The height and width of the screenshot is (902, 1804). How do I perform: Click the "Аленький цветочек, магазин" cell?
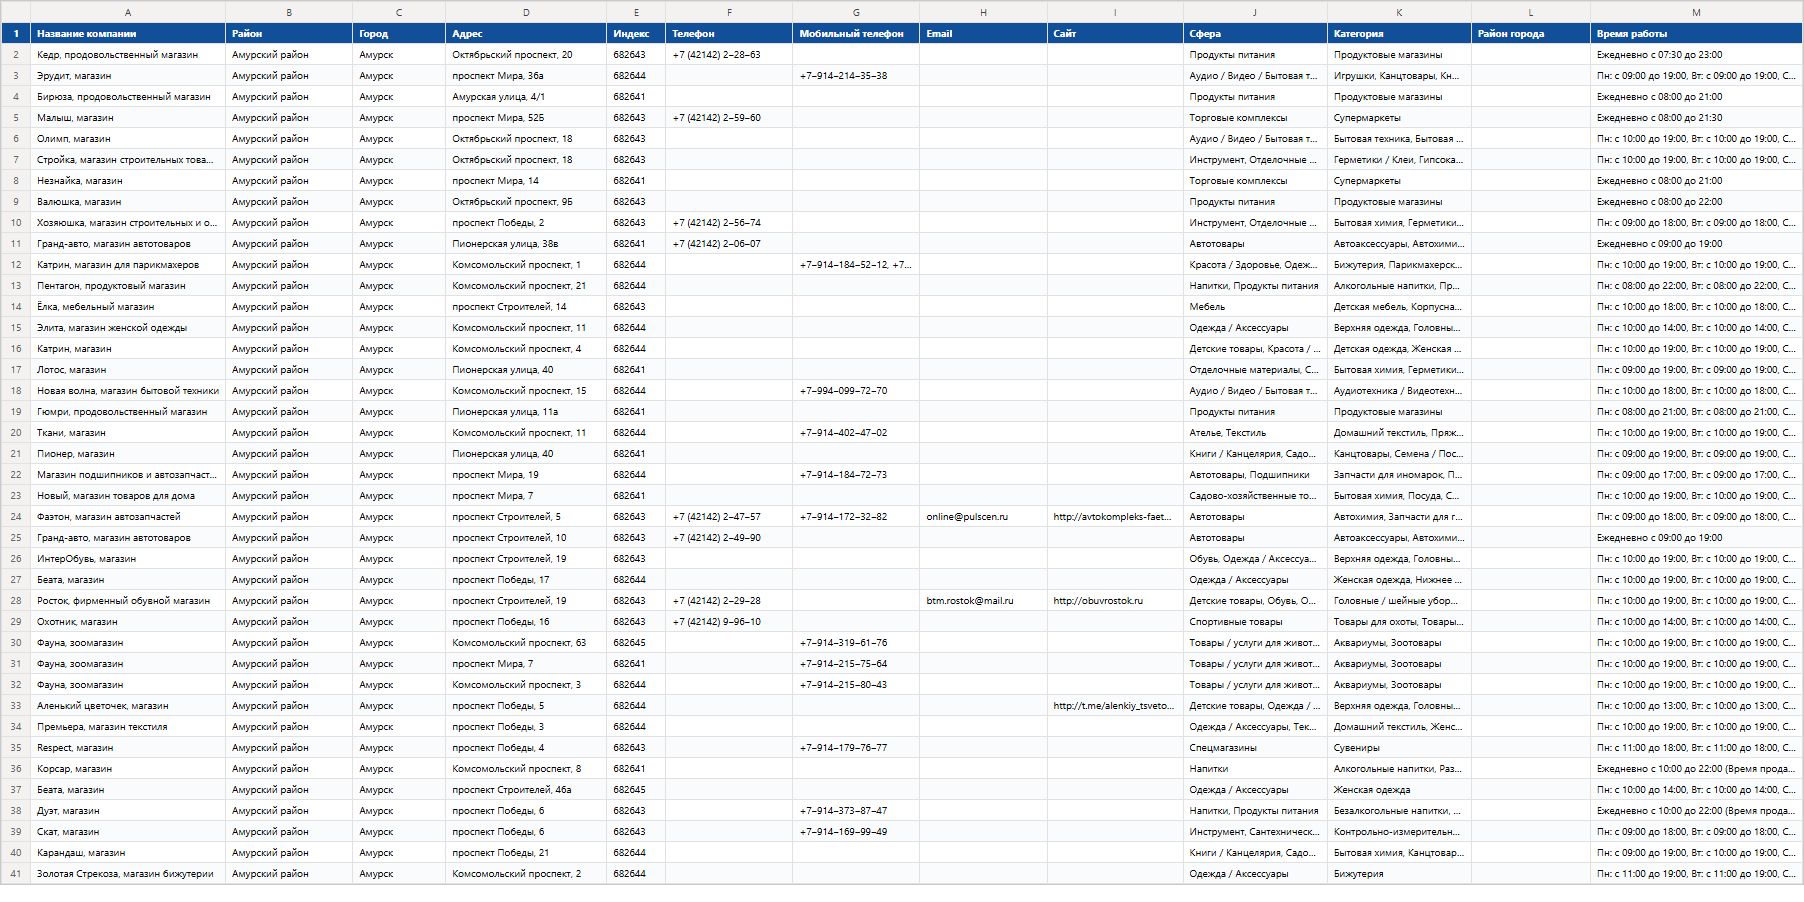tap(128, 706)
